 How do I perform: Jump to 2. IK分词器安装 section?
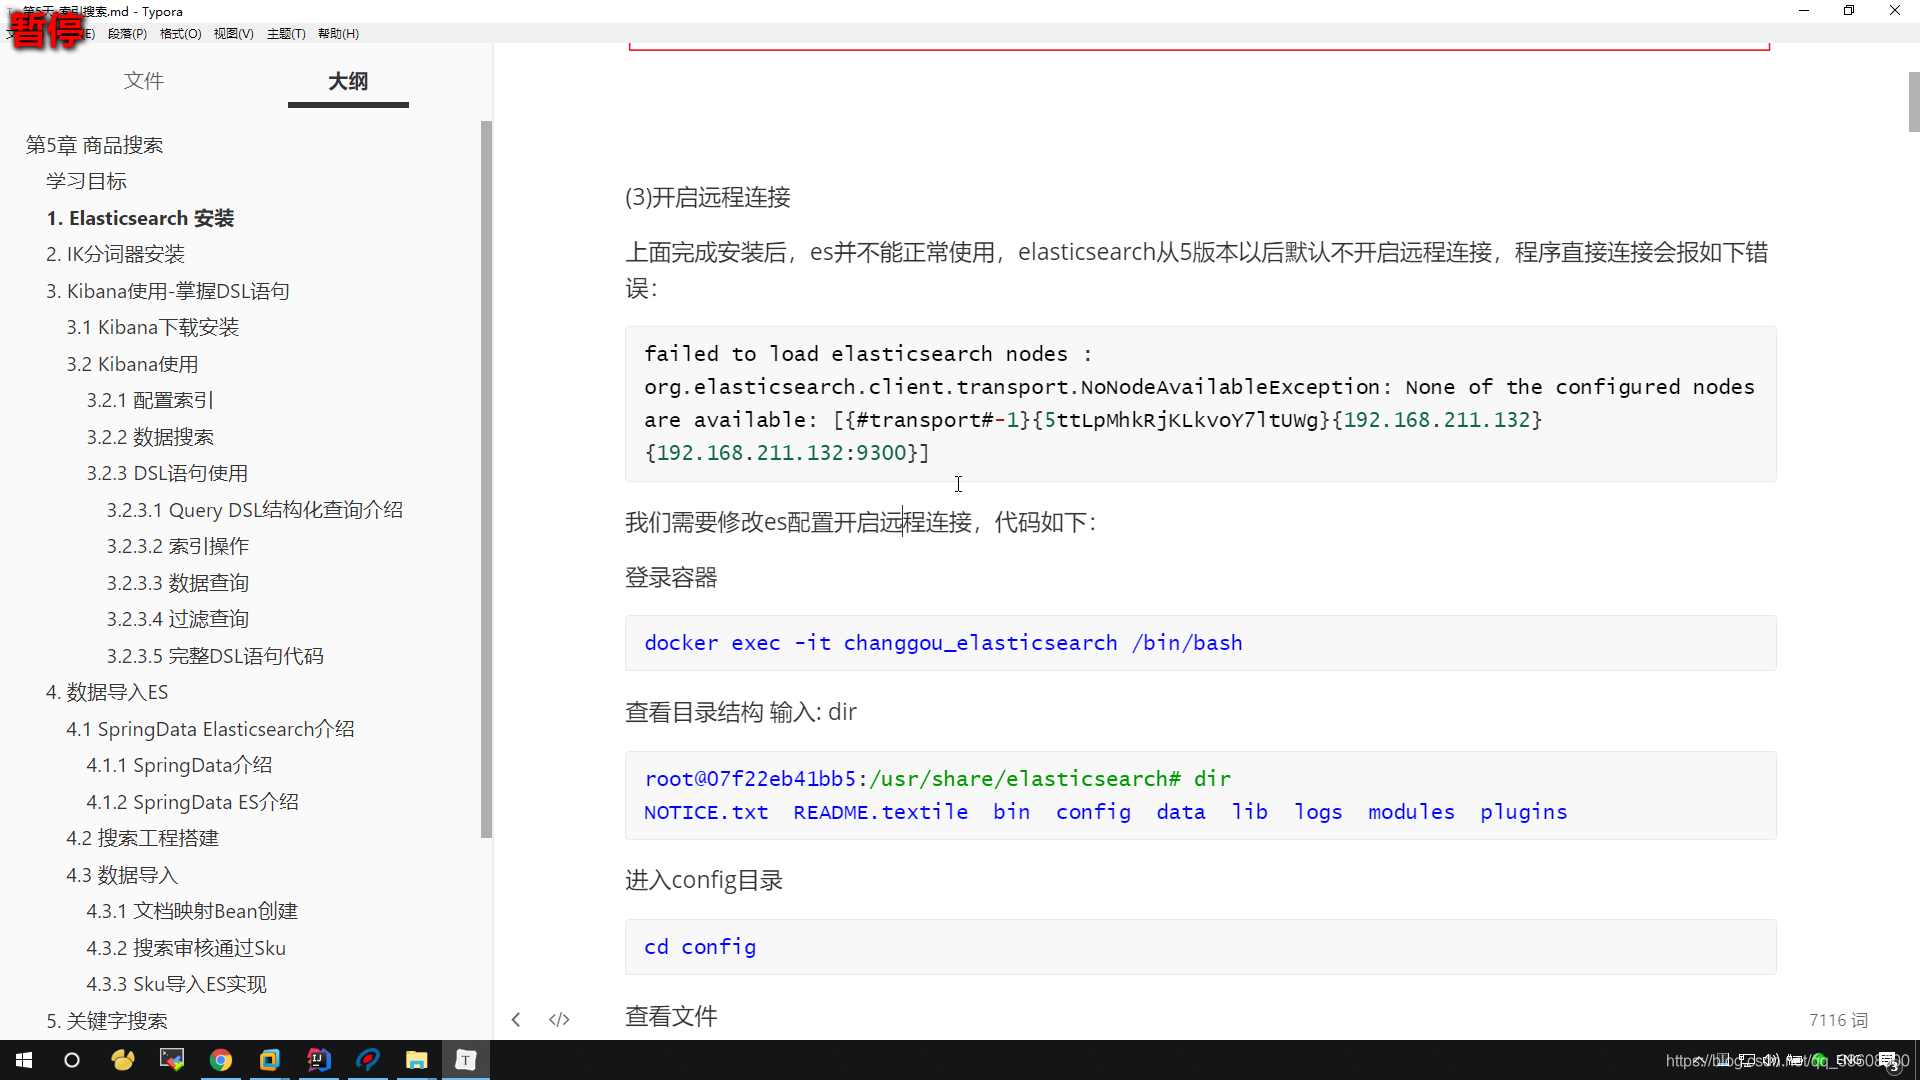click(x=115, y=254)
